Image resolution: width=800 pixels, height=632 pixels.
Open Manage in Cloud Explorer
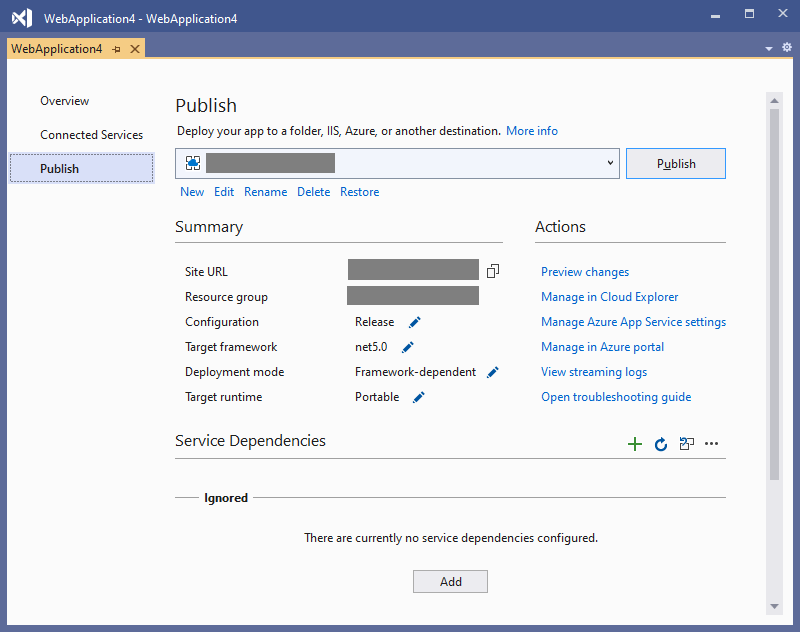click(x=610, y=297)
